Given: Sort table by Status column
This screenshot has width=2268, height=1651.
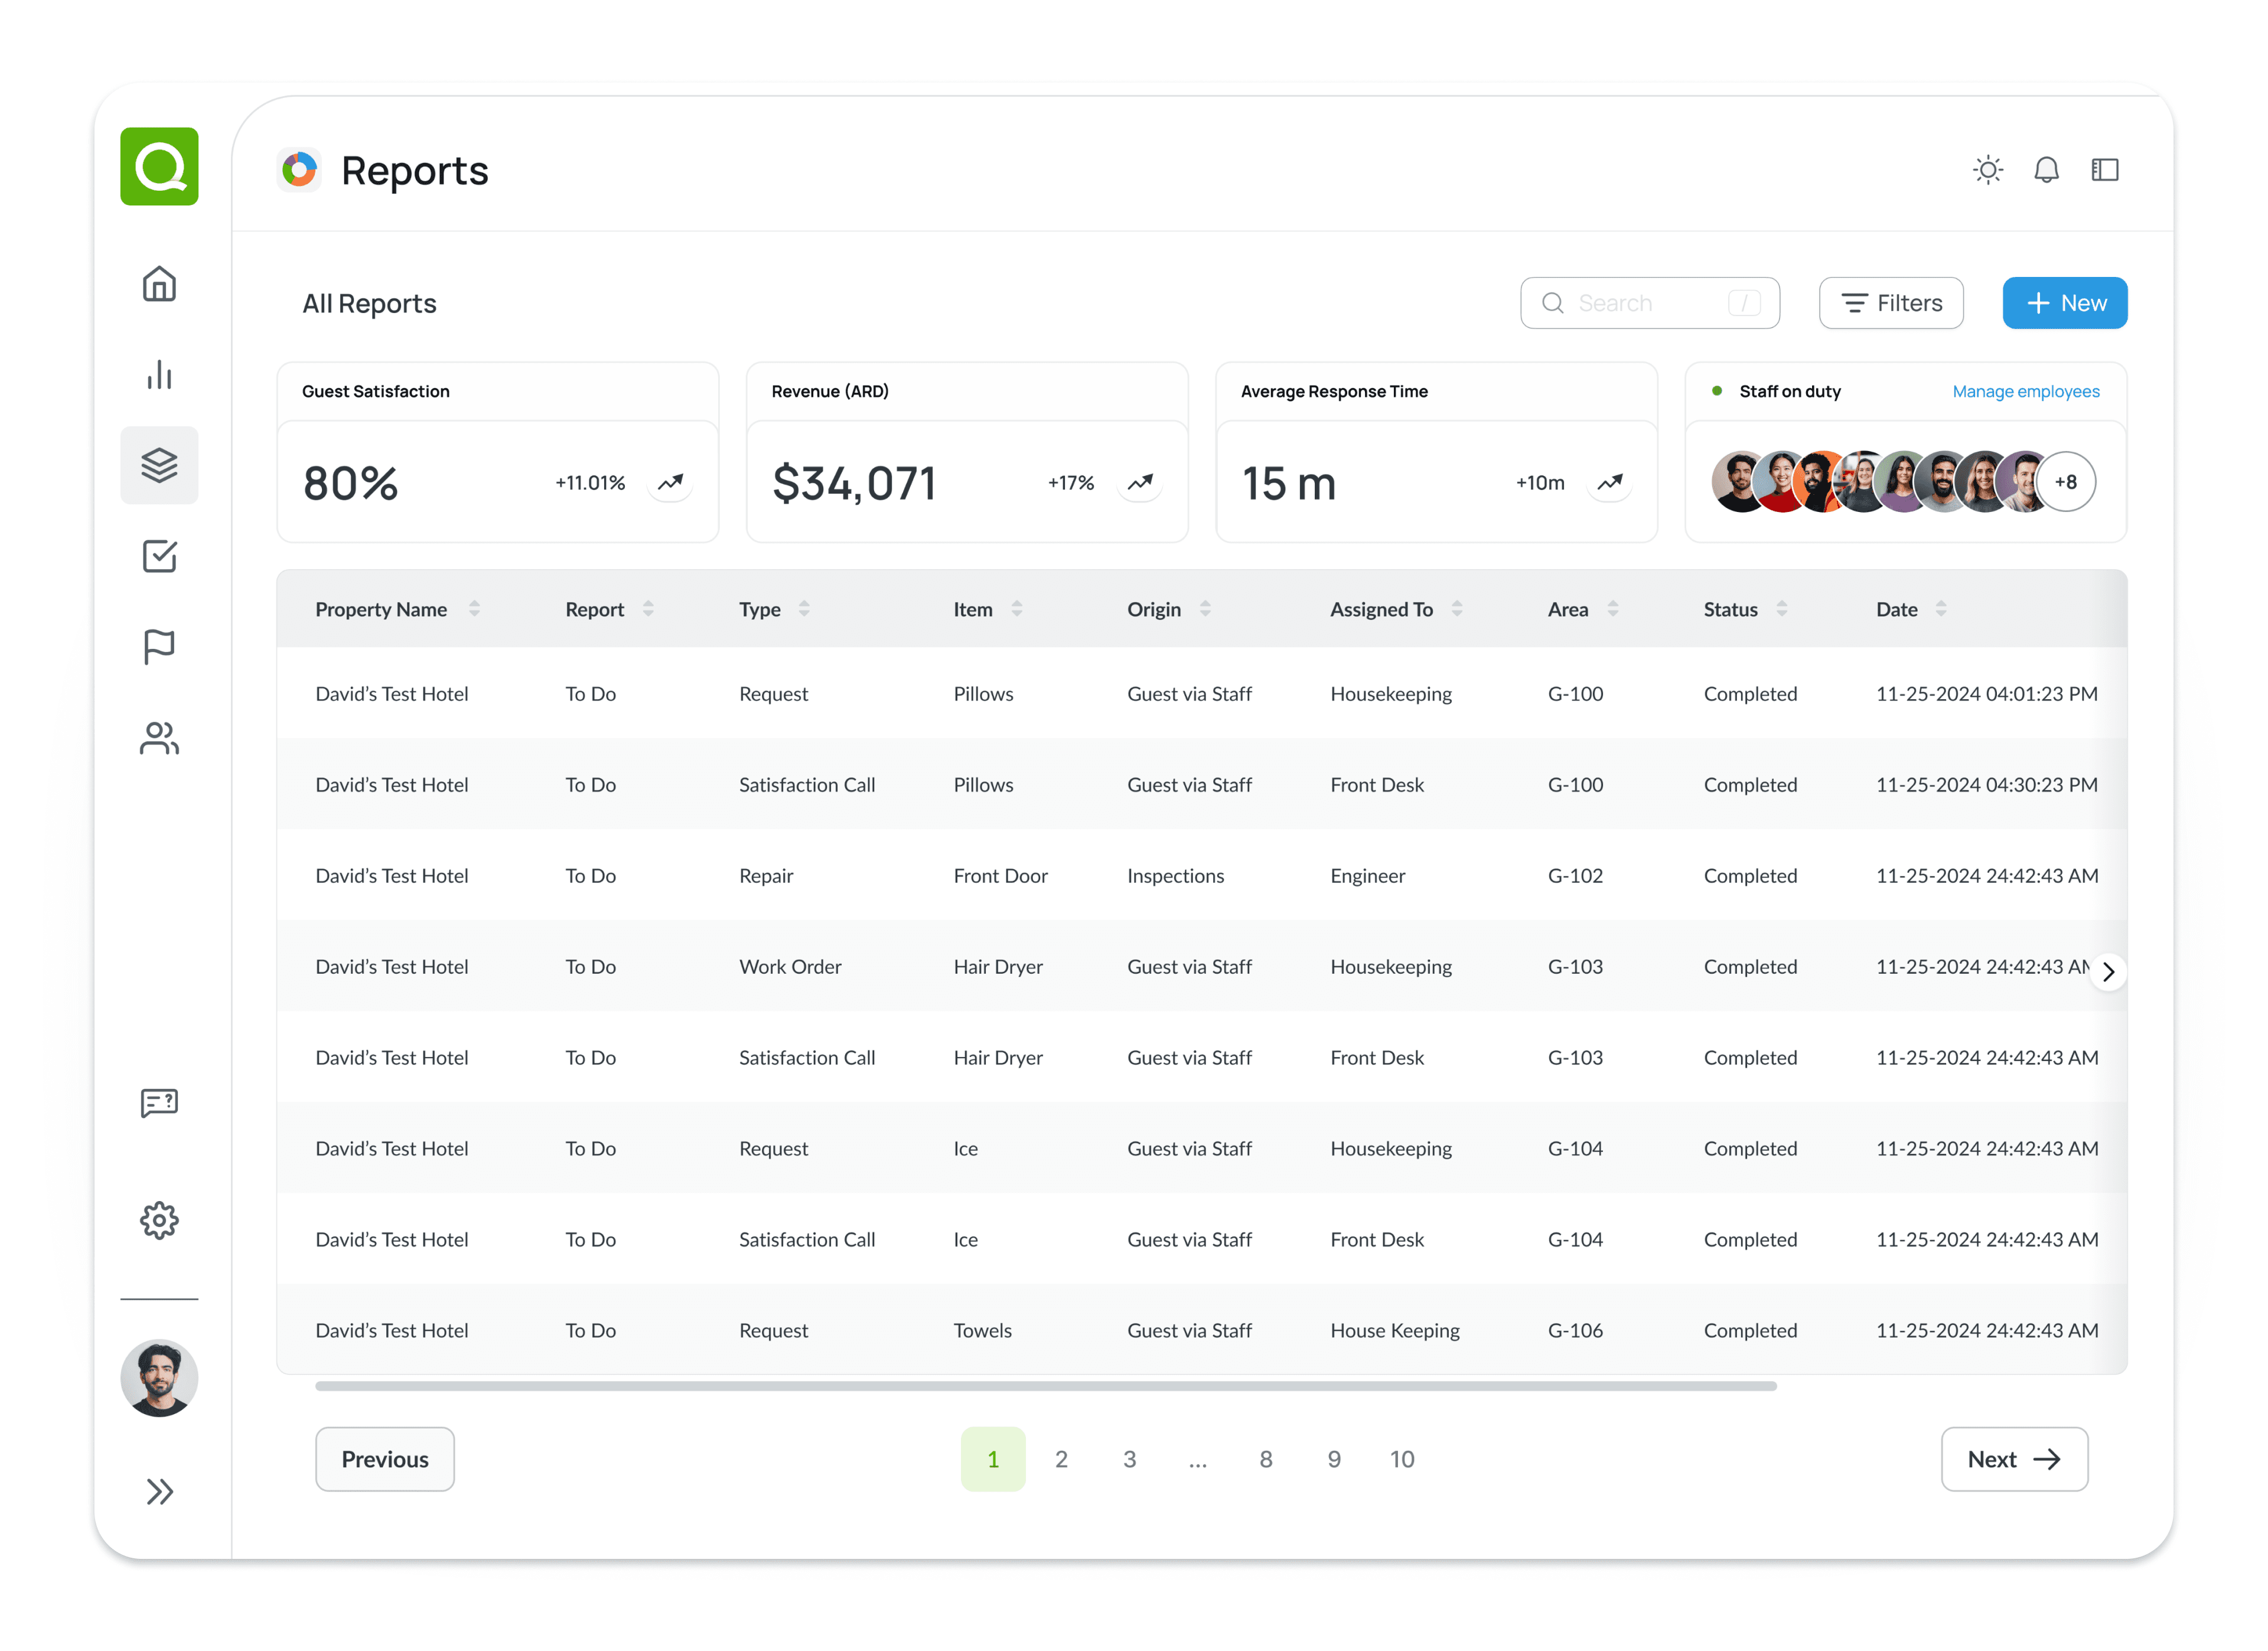Looking at the screenshot, I should click(1781, 609).
